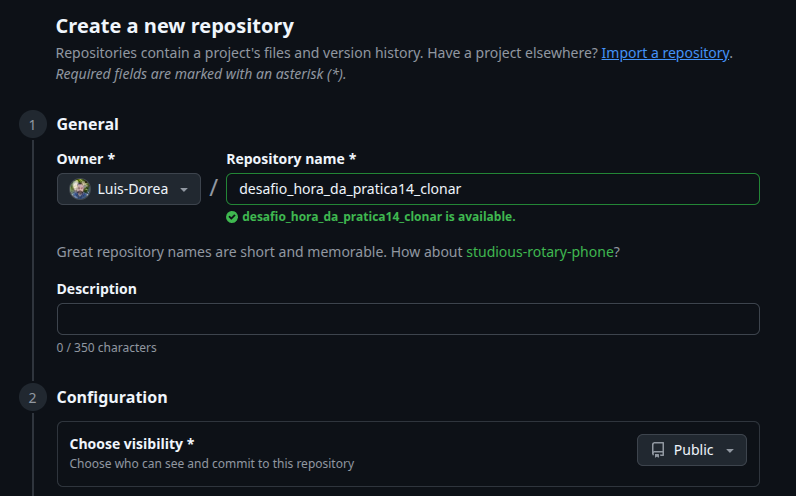This screenshot has height=496, width=796.
Task: Click the Create a new repository heading
Action: (175, 26)
